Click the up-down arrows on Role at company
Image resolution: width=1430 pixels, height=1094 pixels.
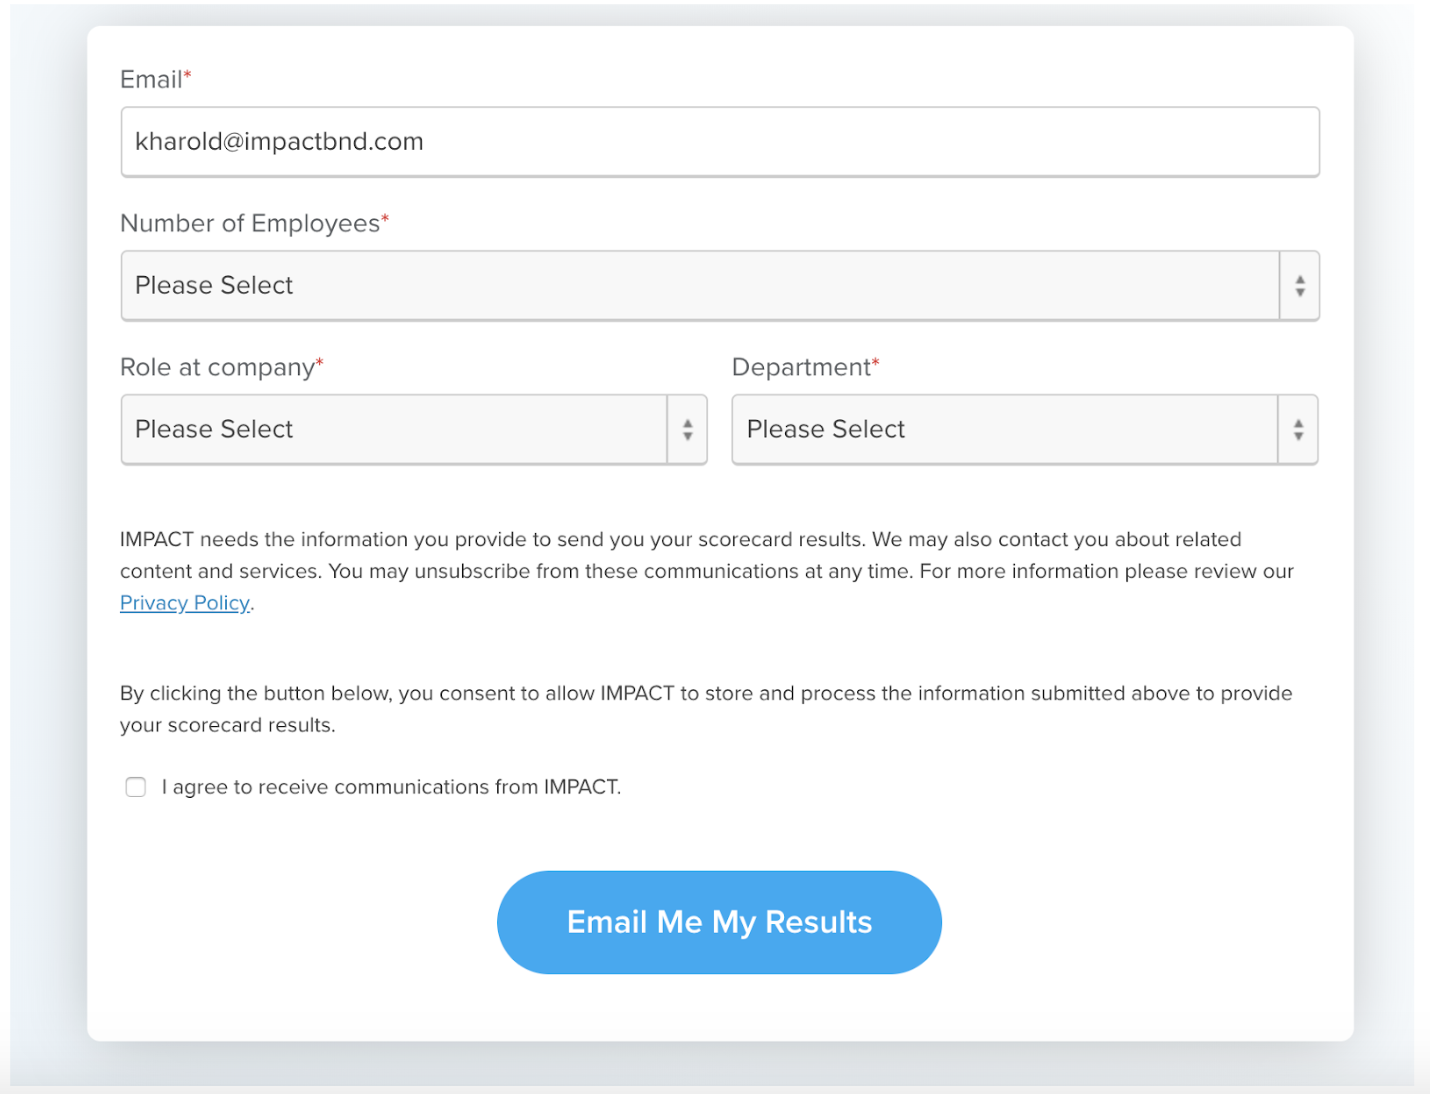(x=688, y=430)
